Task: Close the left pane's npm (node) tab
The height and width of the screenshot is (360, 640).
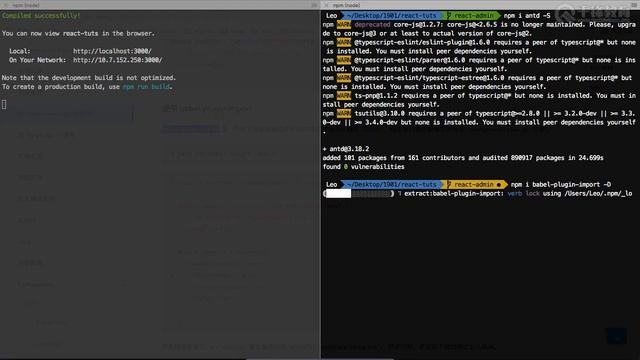Action: click(x=5, y=5)
